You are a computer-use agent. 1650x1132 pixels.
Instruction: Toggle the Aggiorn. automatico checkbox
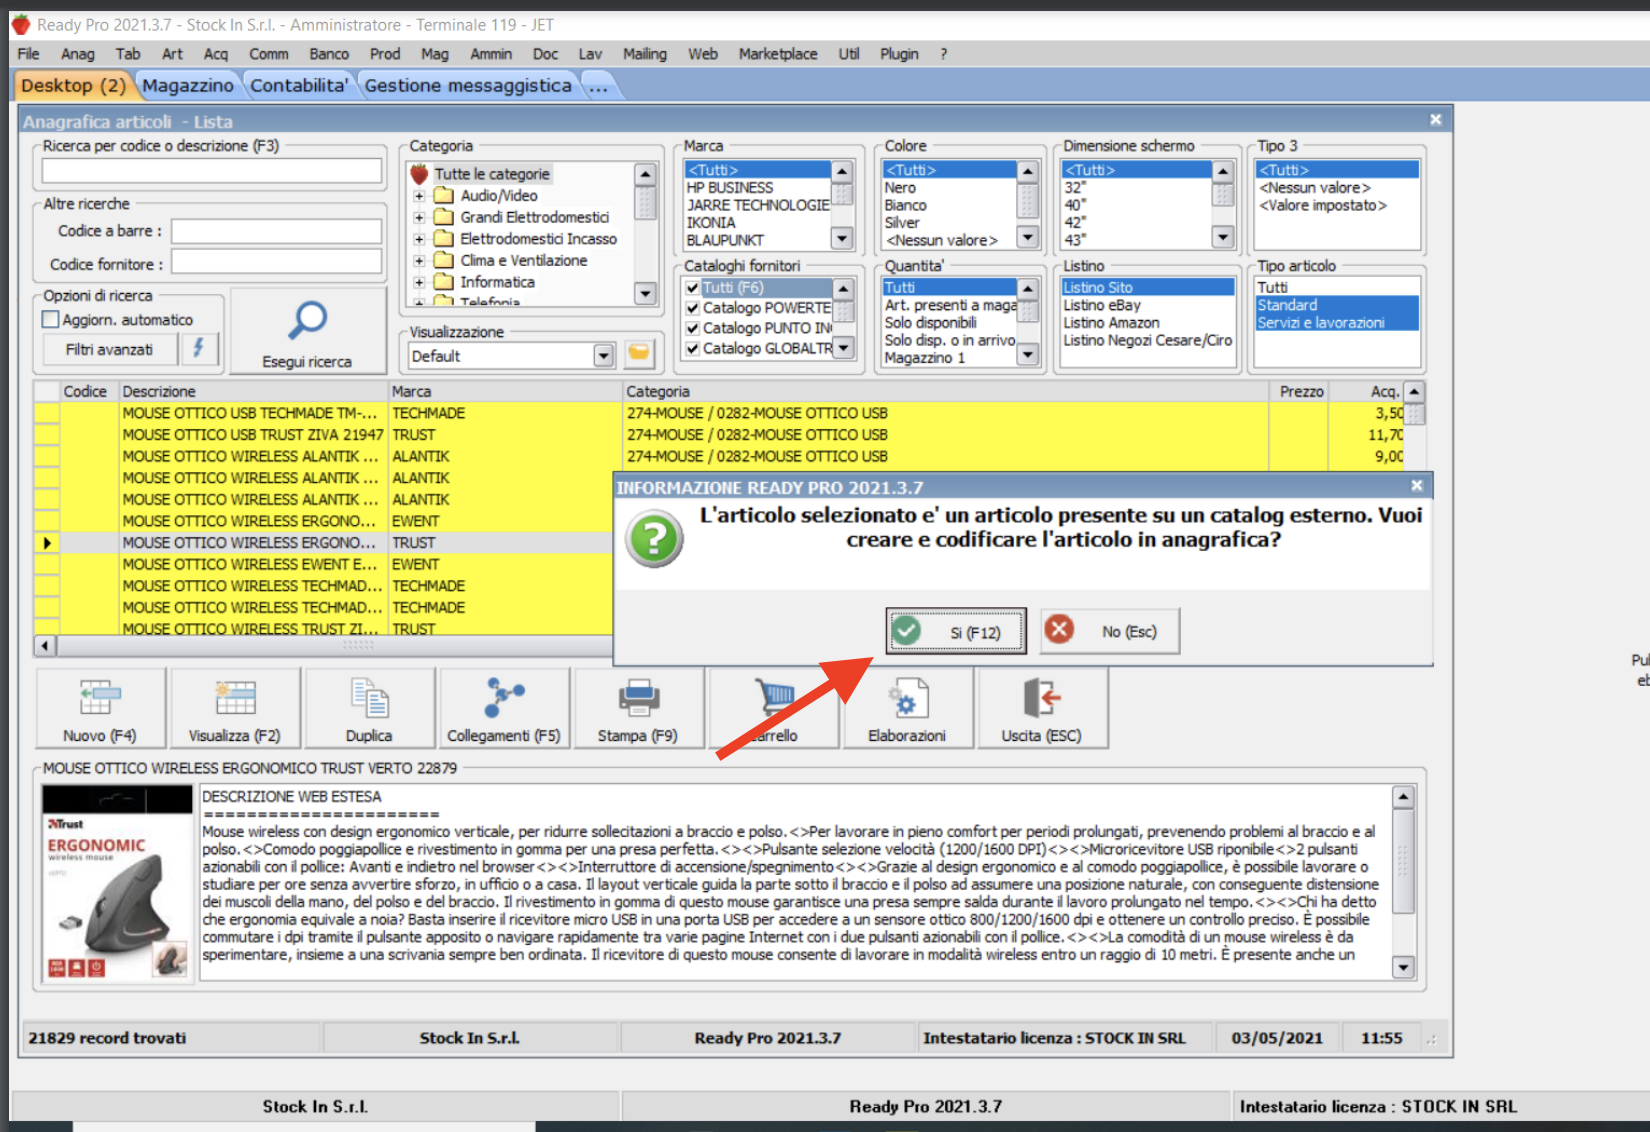(51, 319)
